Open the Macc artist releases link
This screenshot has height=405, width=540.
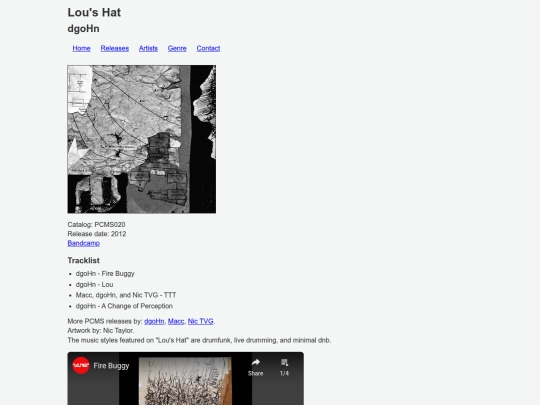click(x=176, y=321)
